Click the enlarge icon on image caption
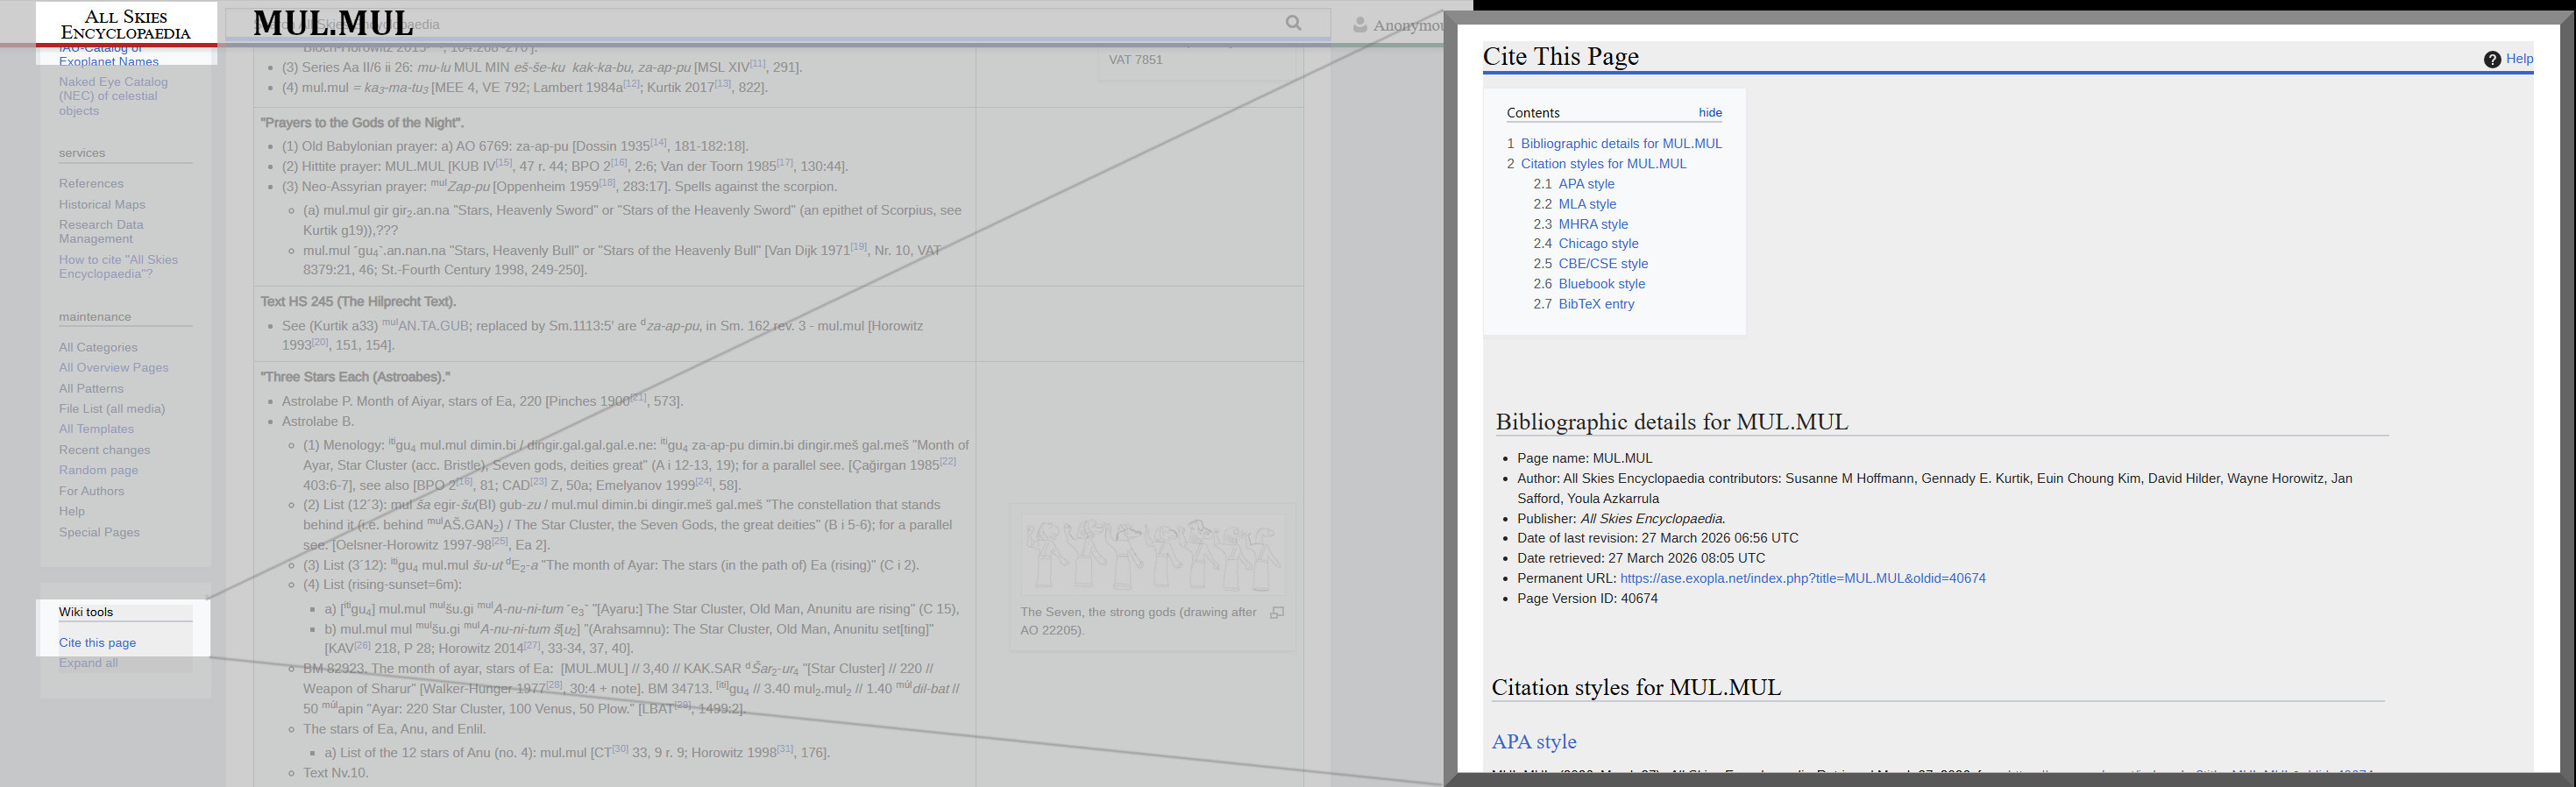Viewport: 2576px width, 787px height. tap(1276, 612)
